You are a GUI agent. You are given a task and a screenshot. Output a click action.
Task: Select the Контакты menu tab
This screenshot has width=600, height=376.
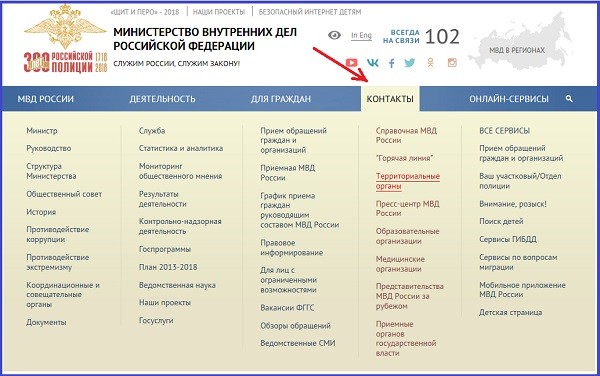[x=390, y=99]
